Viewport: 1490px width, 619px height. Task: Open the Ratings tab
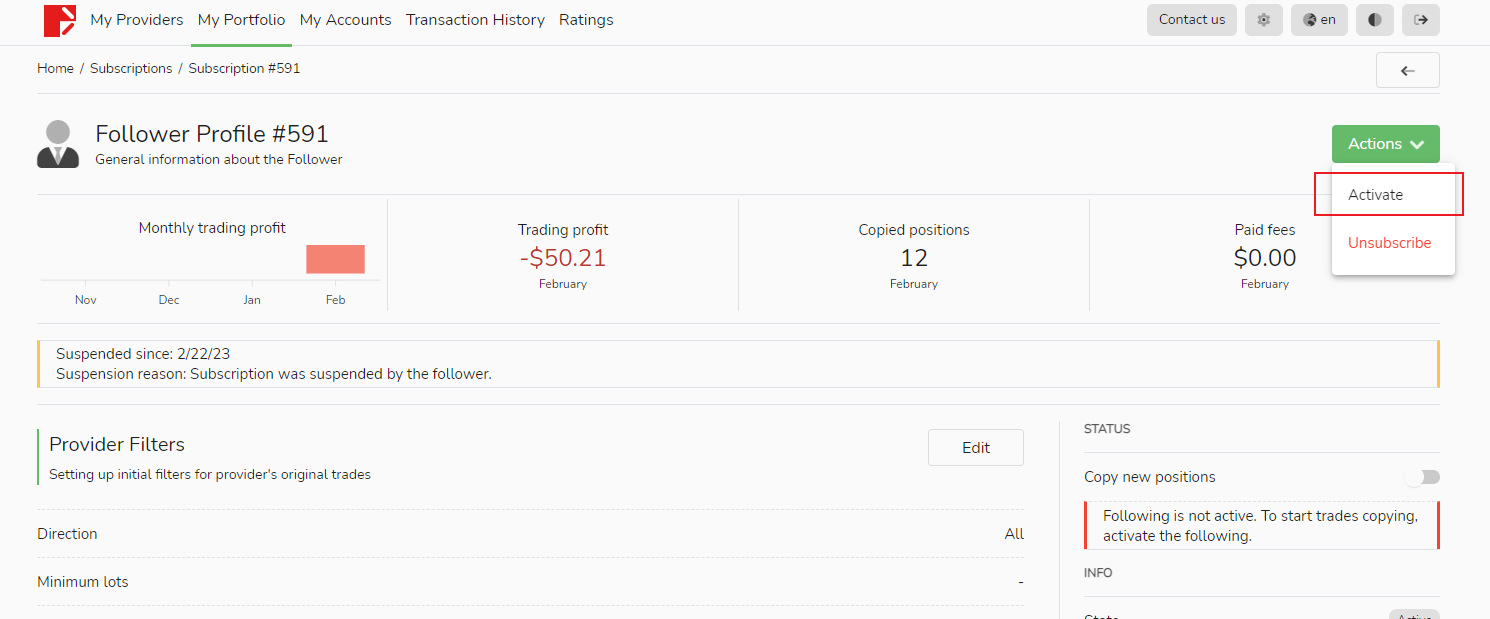(586, 20)
